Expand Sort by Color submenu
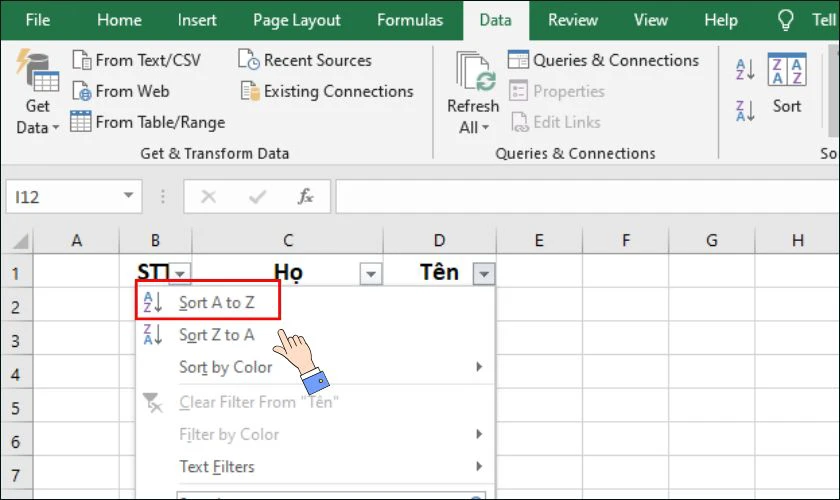The height and width of the screenshot is (500, 840). coord(479,367)
